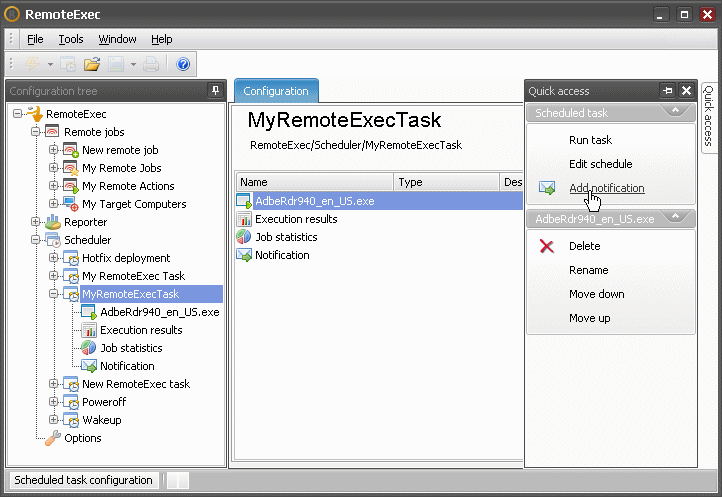Expand the Reporter node
Viewport: 722px width, 497px height.
coord(35,221)
